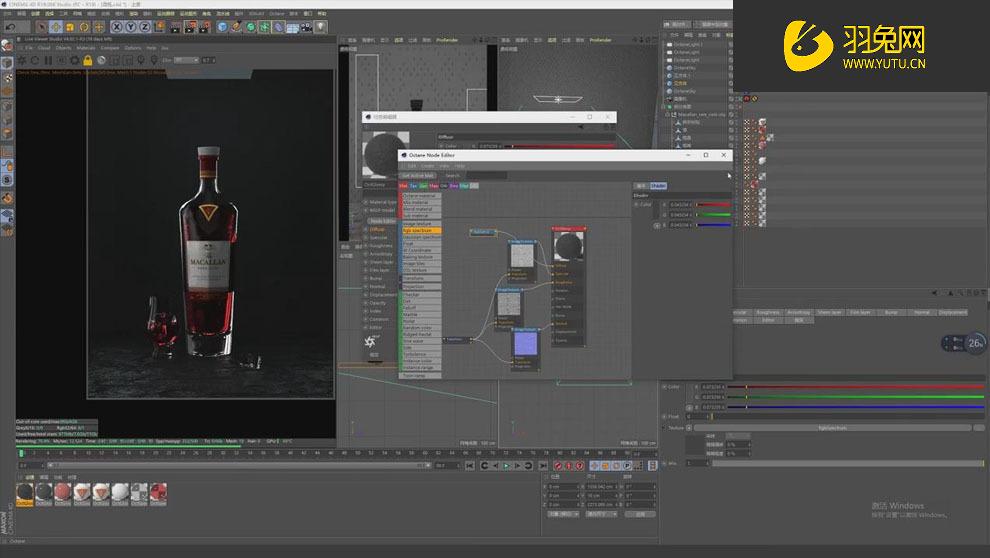The image size is (990, 558).
Task: Select Rgb spectrum in node list
Action: pos(420,230)
